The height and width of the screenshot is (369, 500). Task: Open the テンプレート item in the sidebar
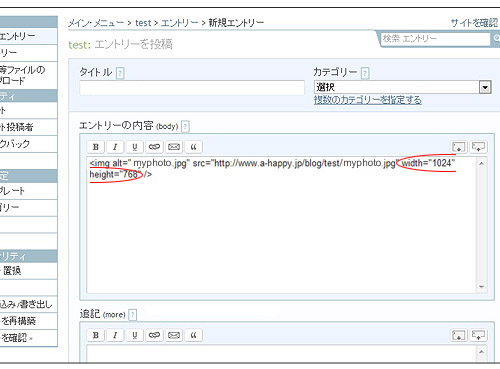tap(28, 191)
